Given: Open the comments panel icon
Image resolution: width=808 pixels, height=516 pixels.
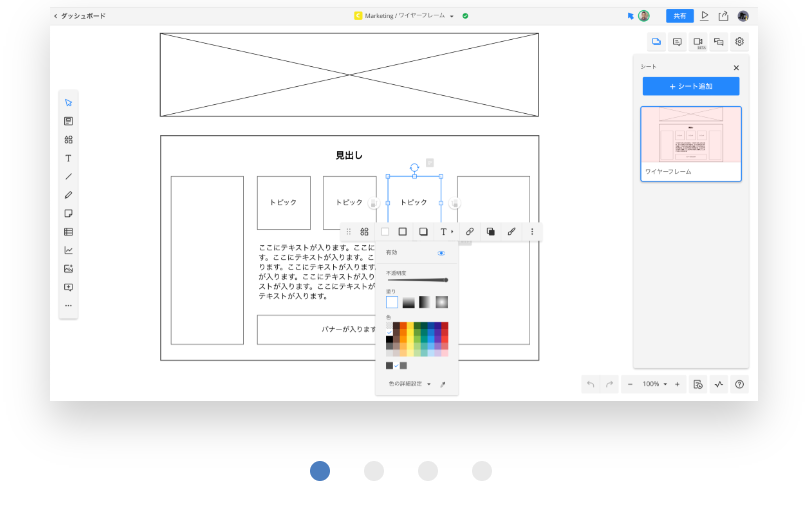Looking at the screenshot, I should point(677,42).
